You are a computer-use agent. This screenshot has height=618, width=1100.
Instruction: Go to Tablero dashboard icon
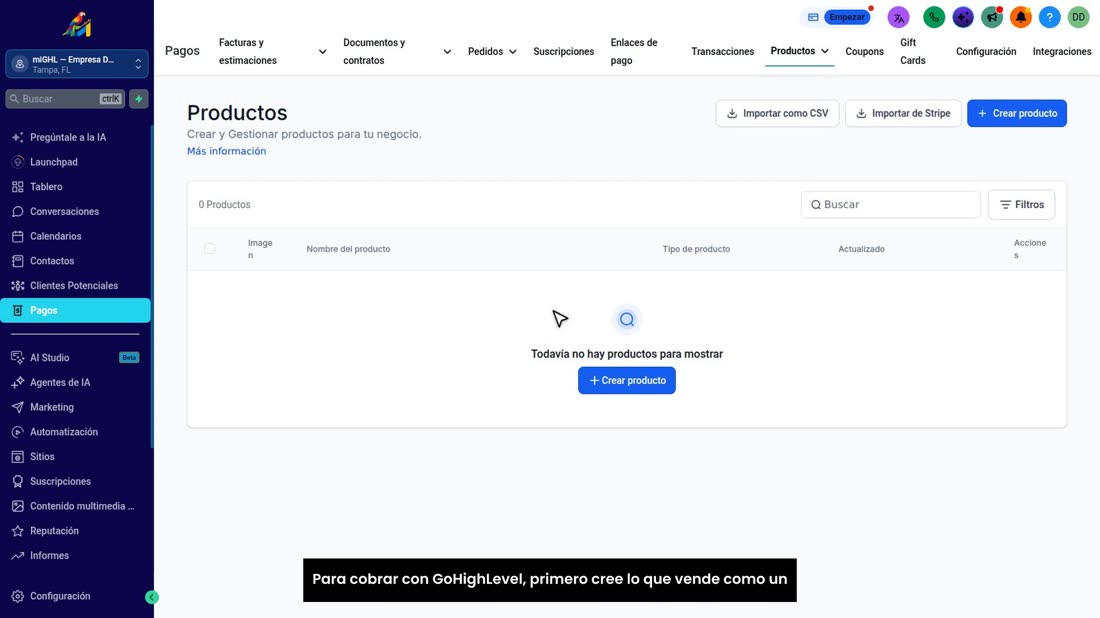coord(18,187)
